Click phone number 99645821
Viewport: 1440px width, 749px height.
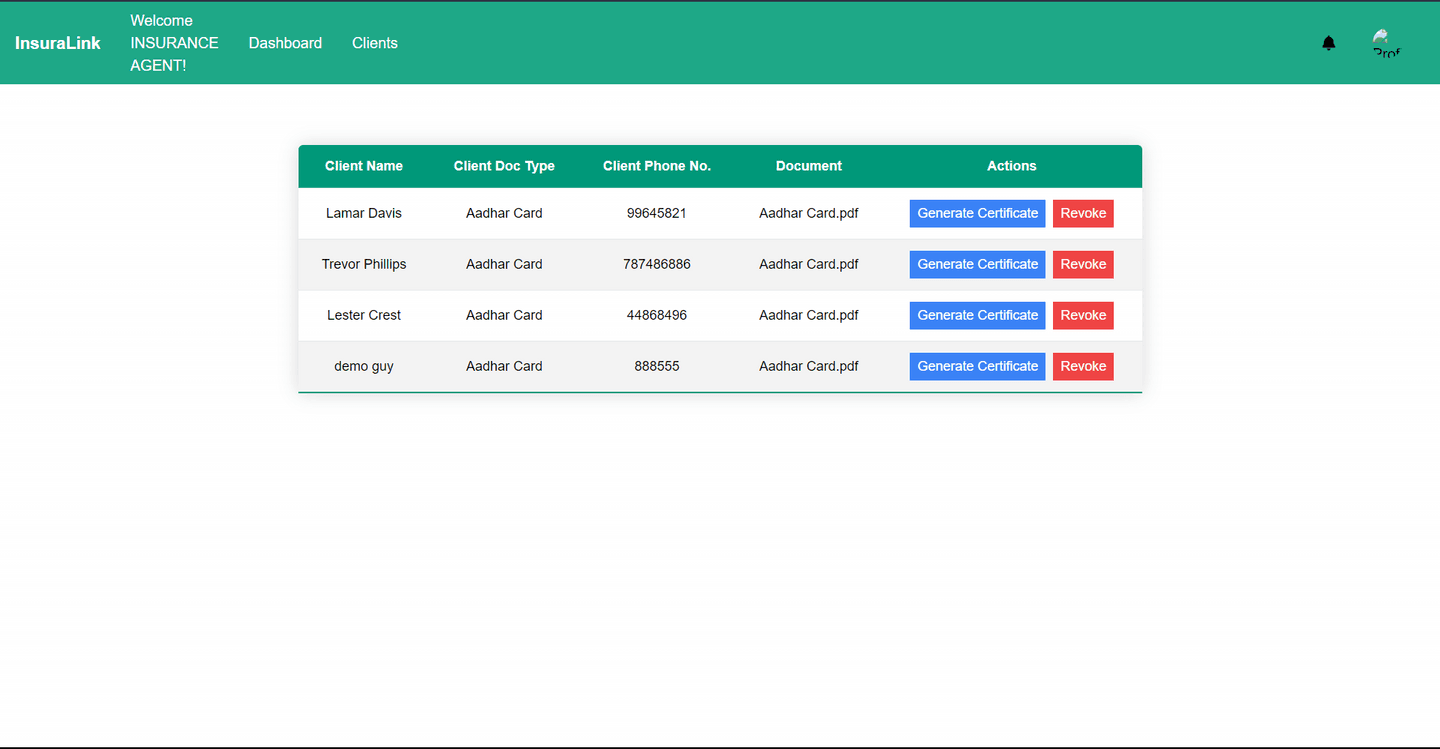pyautogui.click(x=657, y=213)
